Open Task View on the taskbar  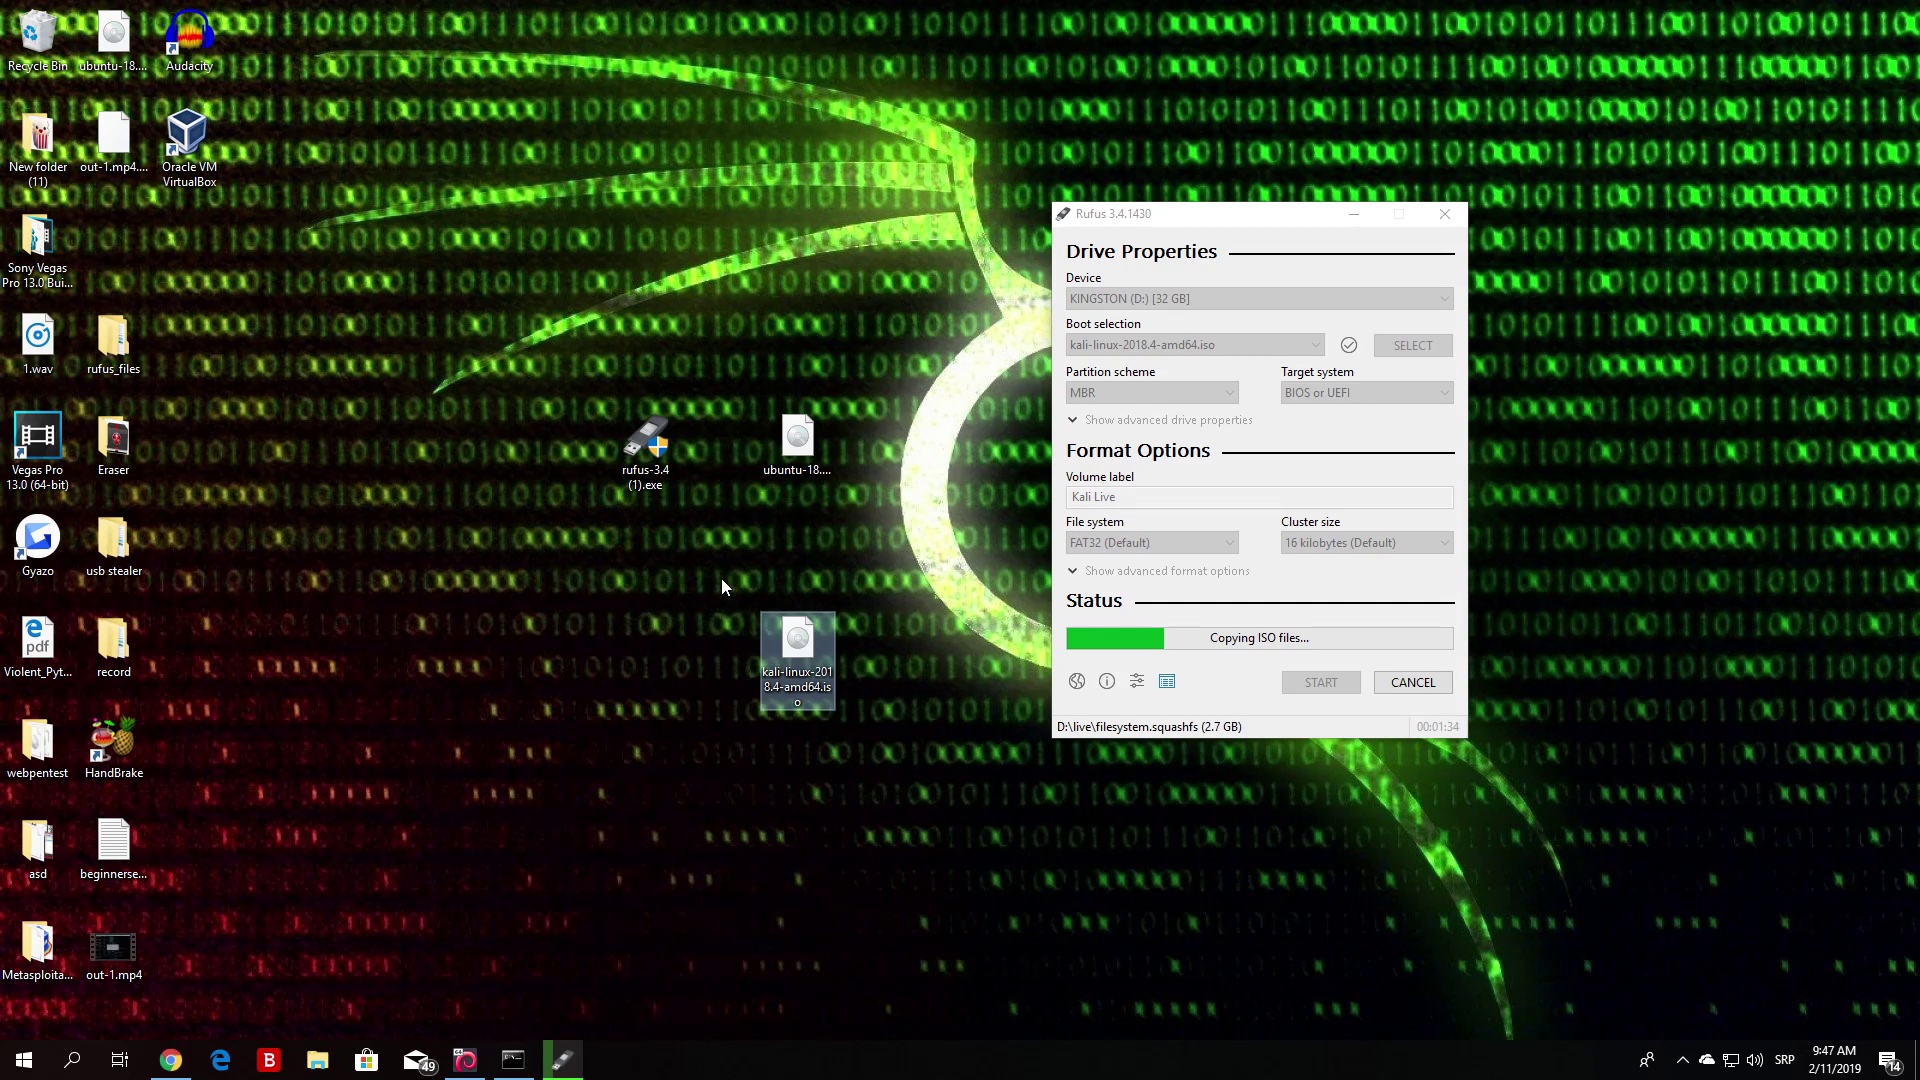coord(120,1060)
